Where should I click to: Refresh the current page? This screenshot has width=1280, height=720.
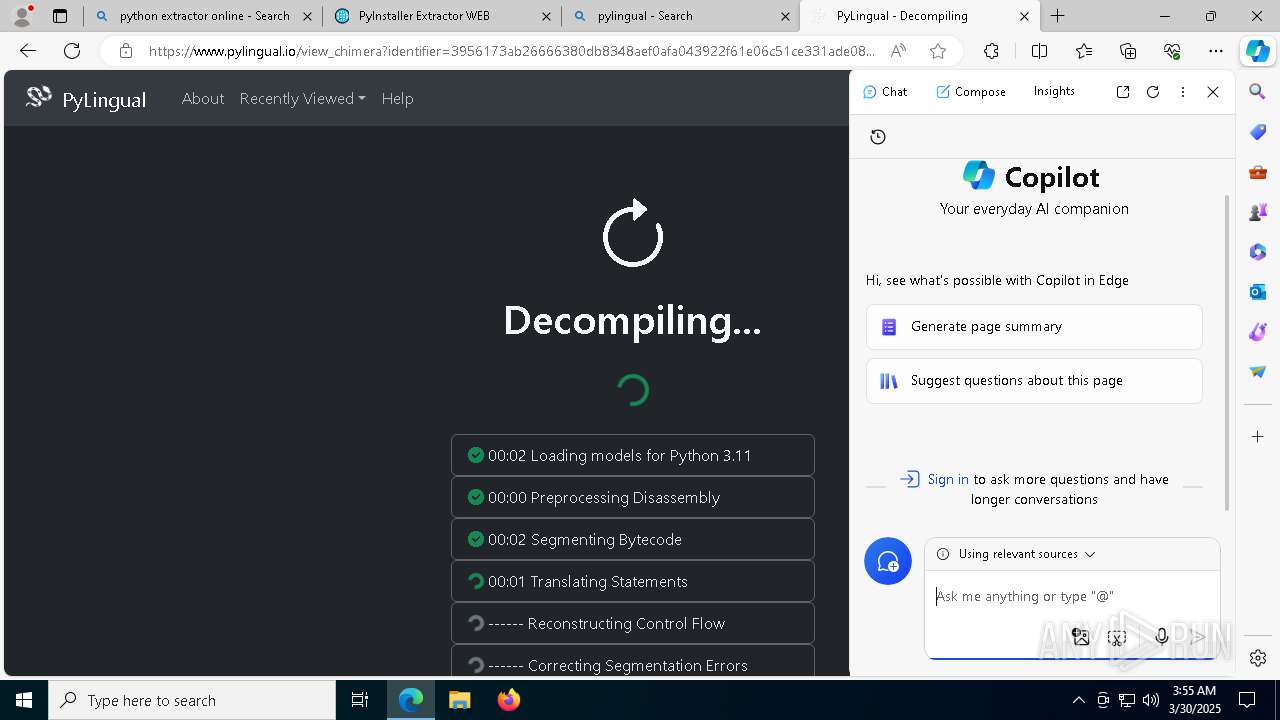tap(72, 51)
